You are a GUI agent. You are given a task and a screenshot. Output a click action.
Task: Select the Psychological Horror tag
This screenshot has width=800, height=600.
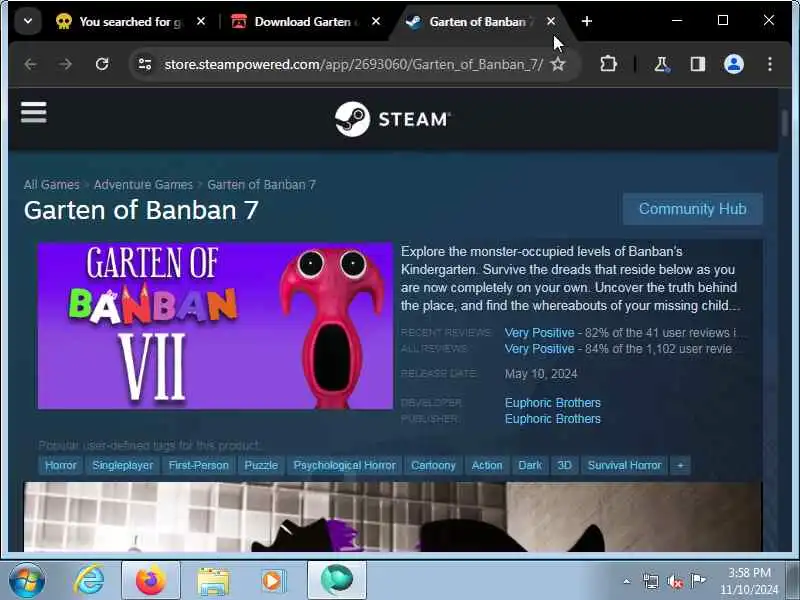click(x=344, y=465)
